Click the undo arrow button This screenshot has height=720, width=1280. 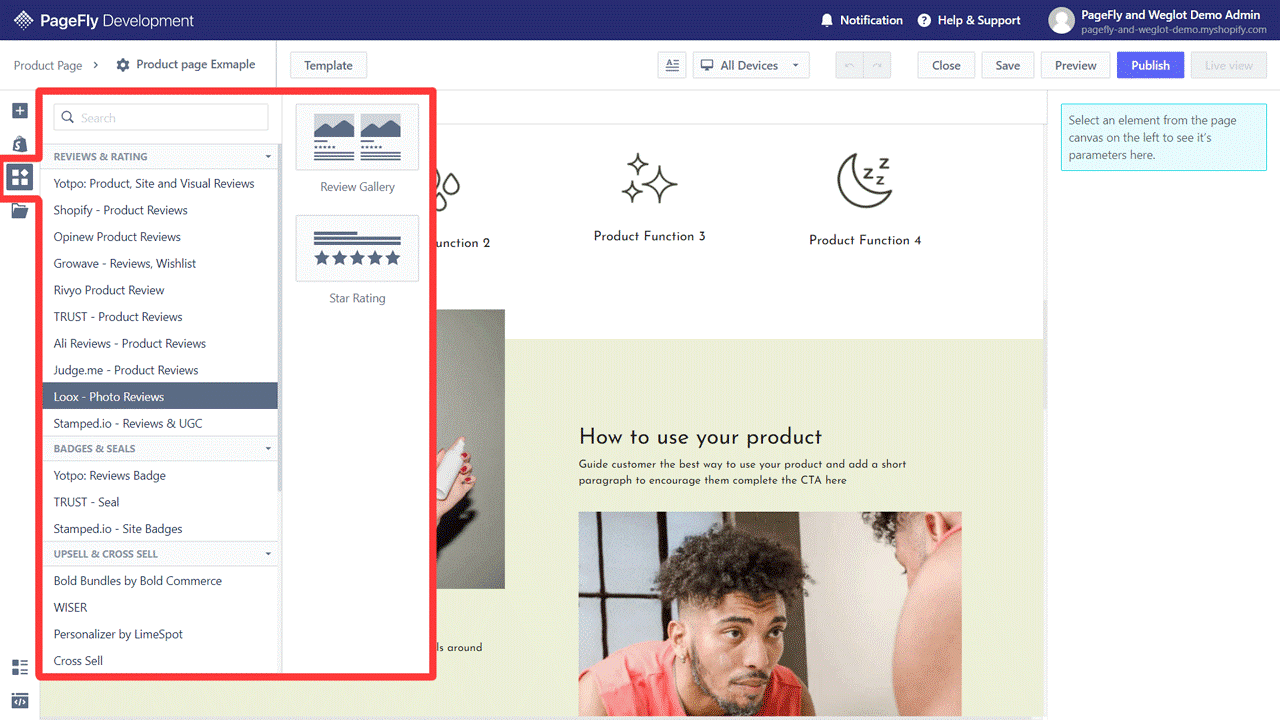850,65
